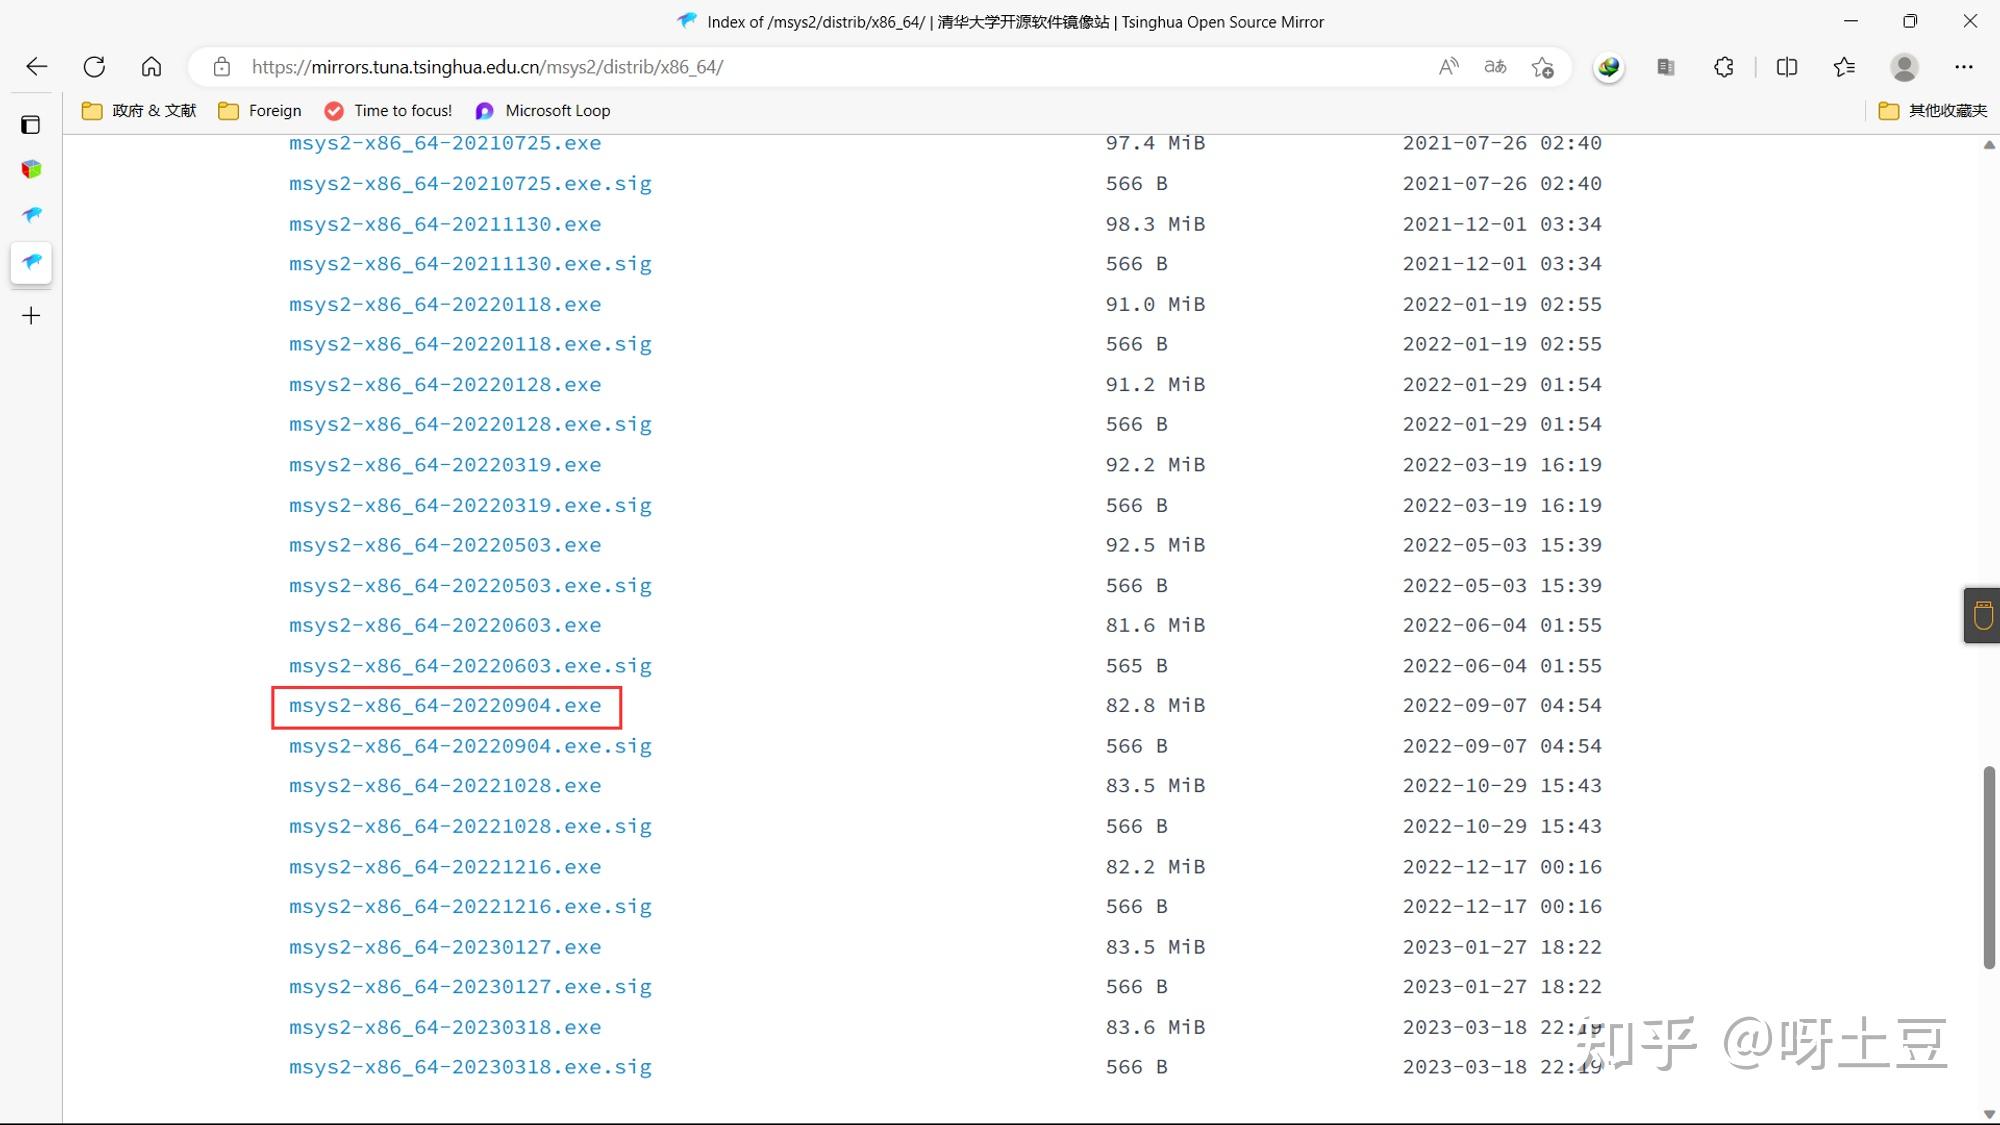Download msys2-x86_64-20220904.exe
This screenshot has width=2000, height=1125.
coord(445,706)
